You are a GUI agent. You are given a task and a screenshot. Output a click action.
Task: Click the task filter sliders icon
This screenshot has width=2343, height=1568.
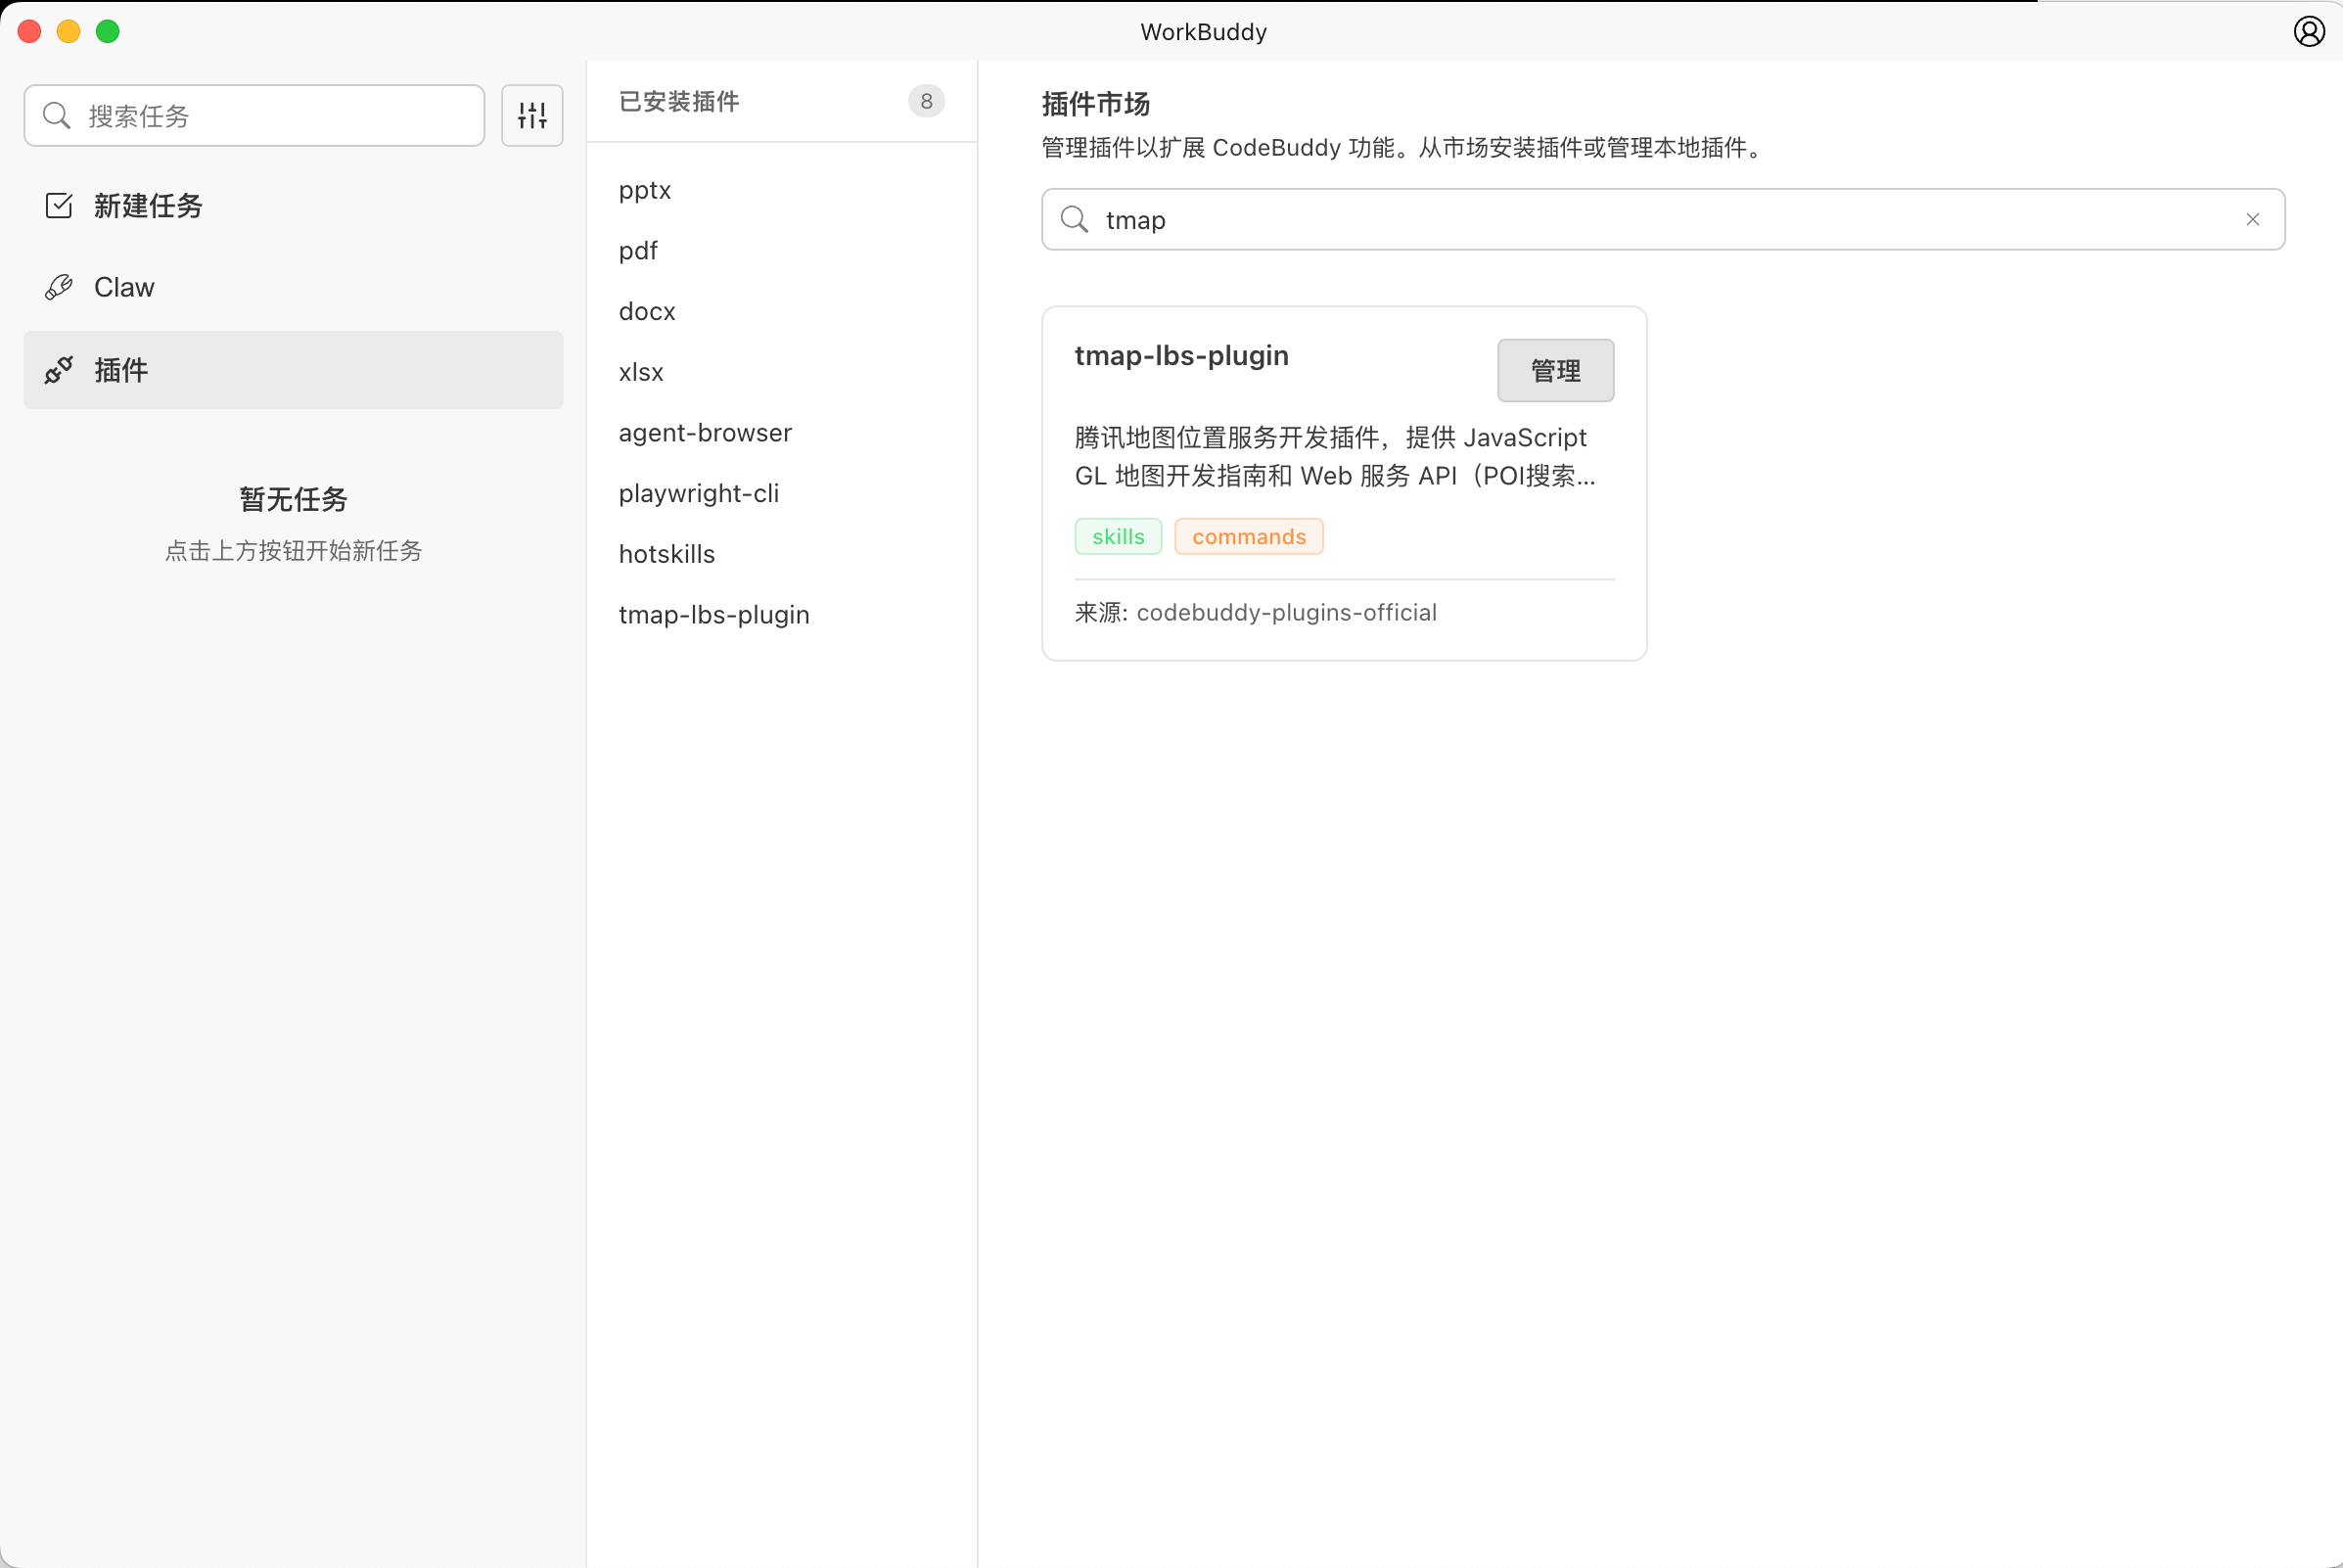(532, 116)
